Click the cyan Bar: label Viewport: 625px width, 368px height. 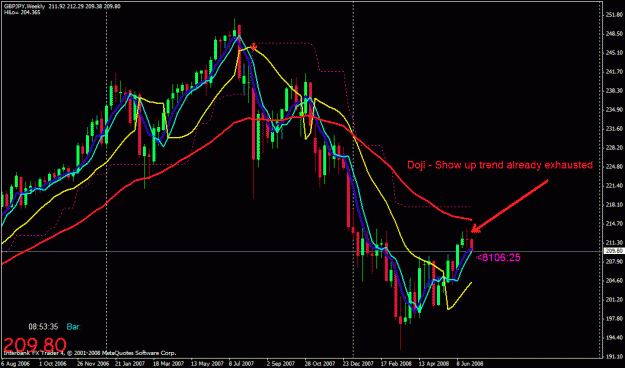click(73, 327)
